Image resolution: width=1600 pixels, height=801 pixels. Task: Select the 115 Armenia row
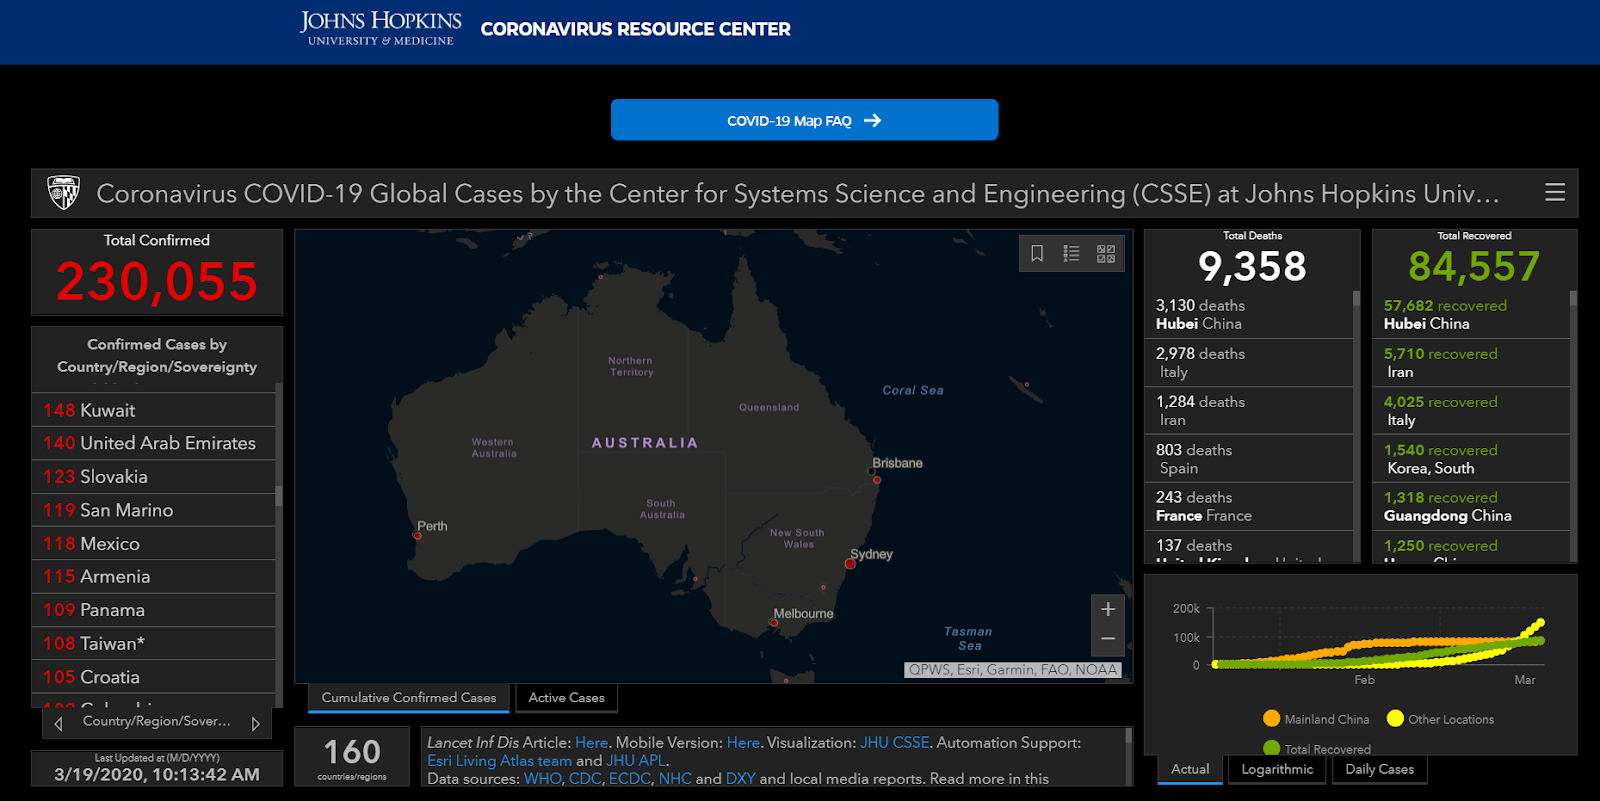(x=153, y=577)
